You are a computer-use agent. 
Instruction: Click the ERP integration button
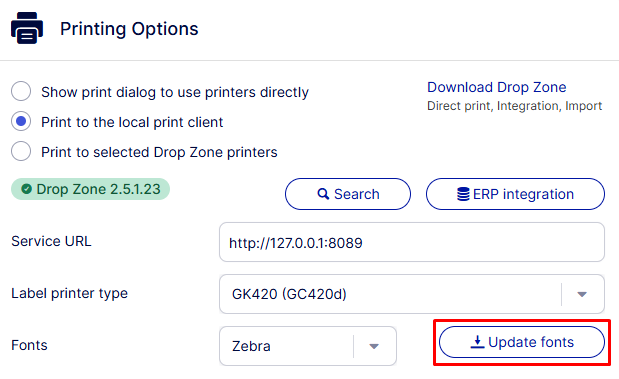(x=515, y=194)
